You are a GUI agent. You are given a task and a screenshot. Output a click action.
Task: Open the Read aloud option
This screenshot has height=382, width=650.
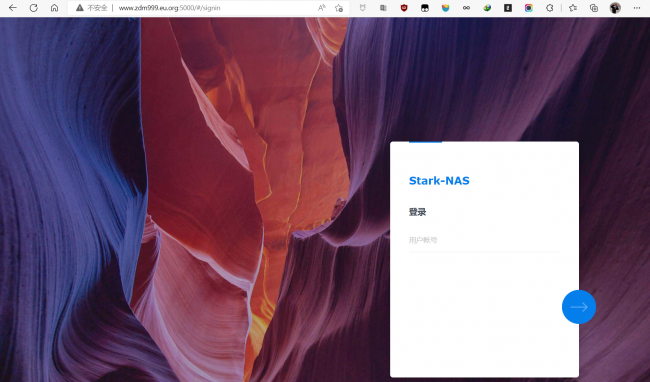point(322,8)
